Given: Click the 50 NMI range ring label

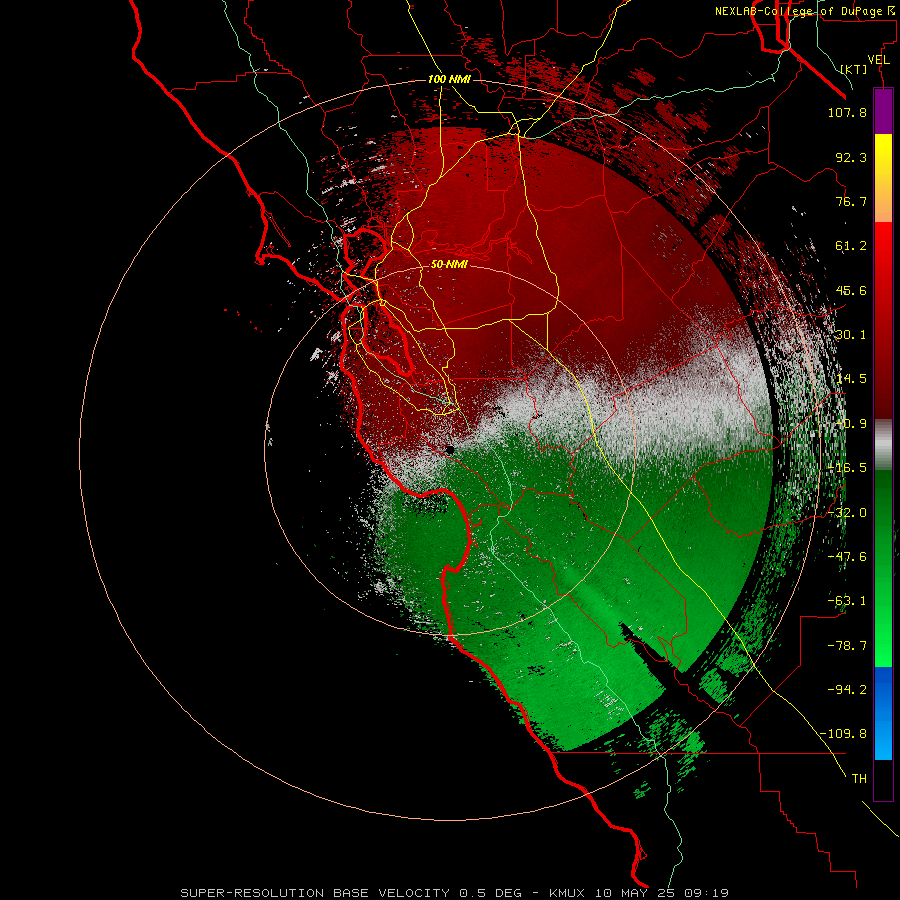Looking at the screenshot, I should click(x=449, y=265).
